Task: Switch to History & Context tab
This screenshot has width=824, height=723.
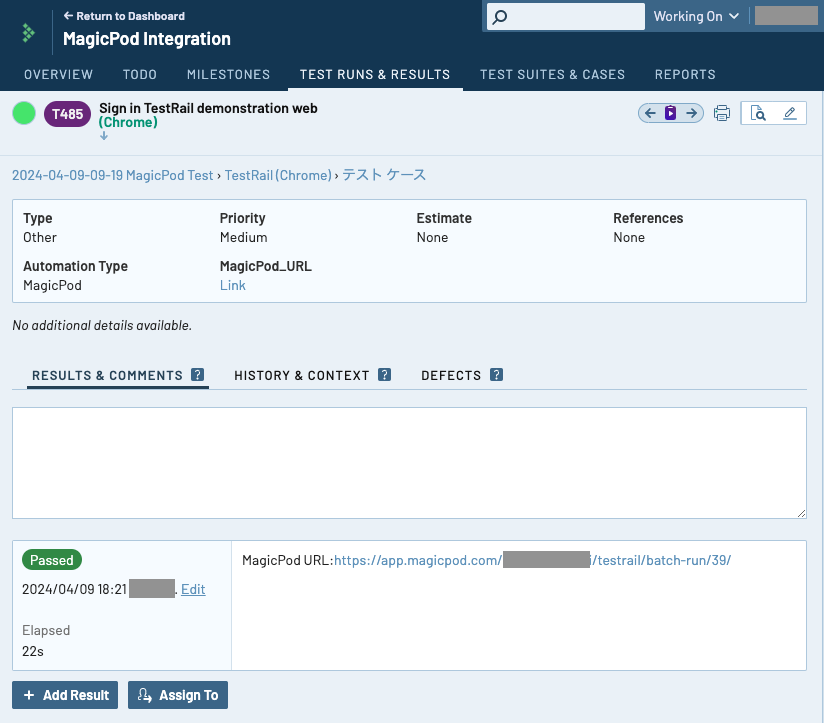Action: click(x=302, y=376)
